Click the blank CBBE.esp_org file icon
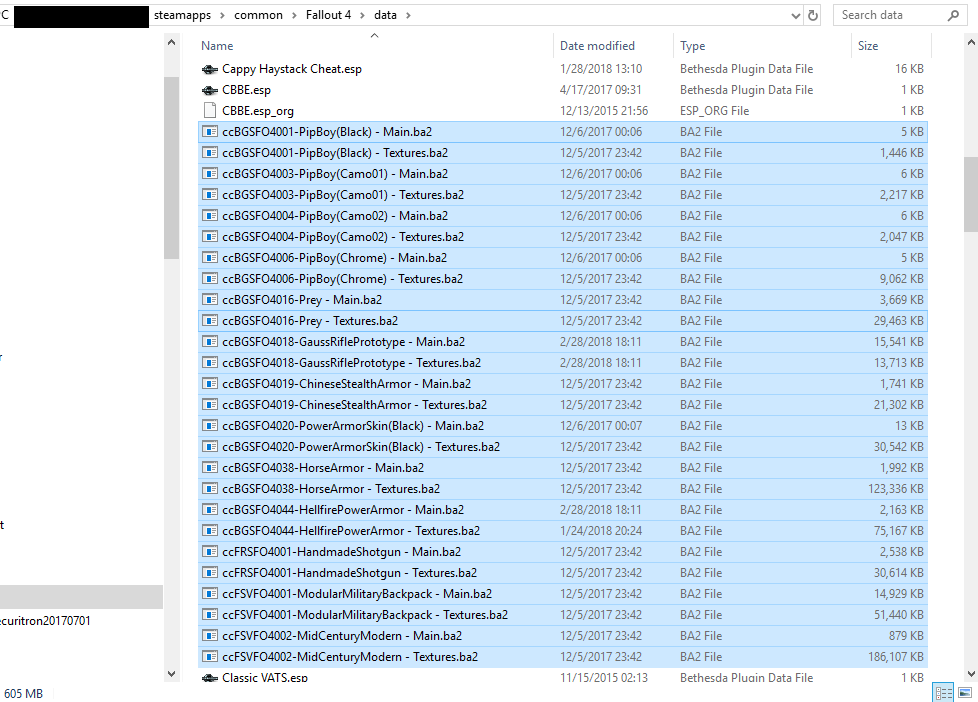Viewport: 978px width, 702px height. [210, 111]
